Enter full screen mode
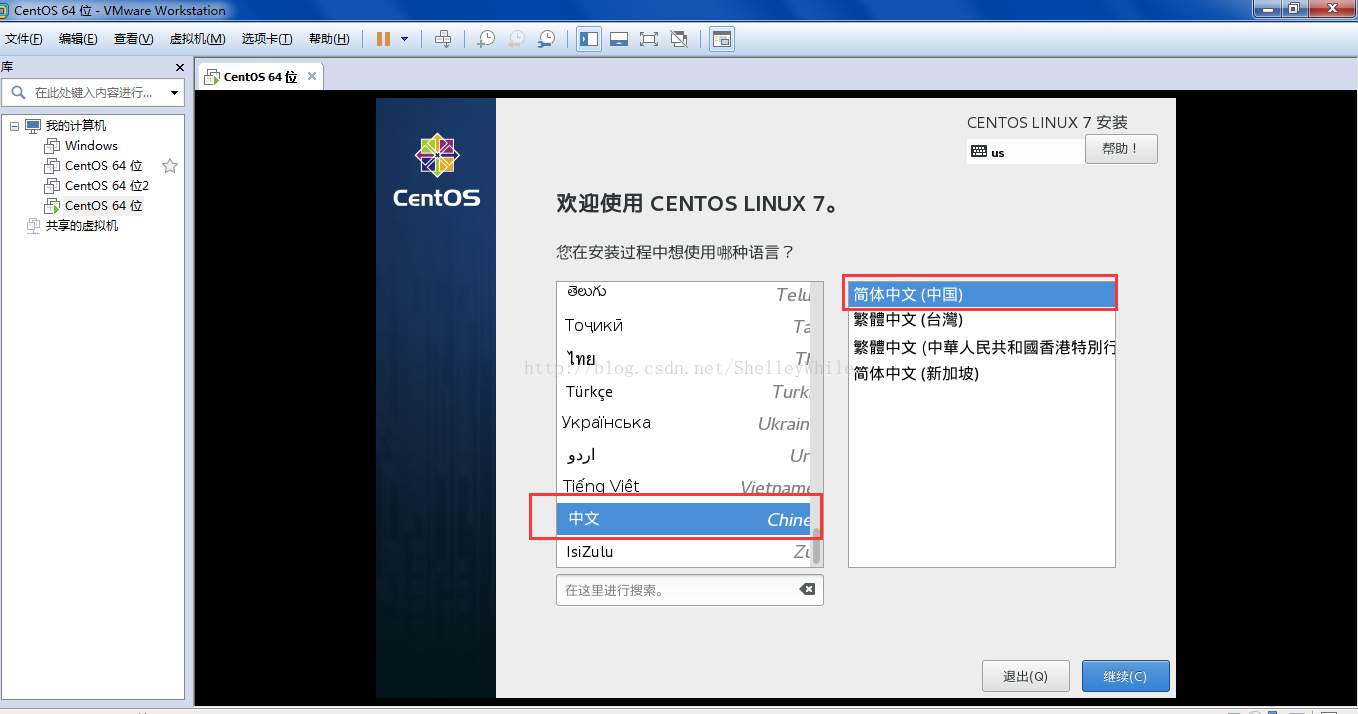1358x714 pixels. click(x=649, y=39)
